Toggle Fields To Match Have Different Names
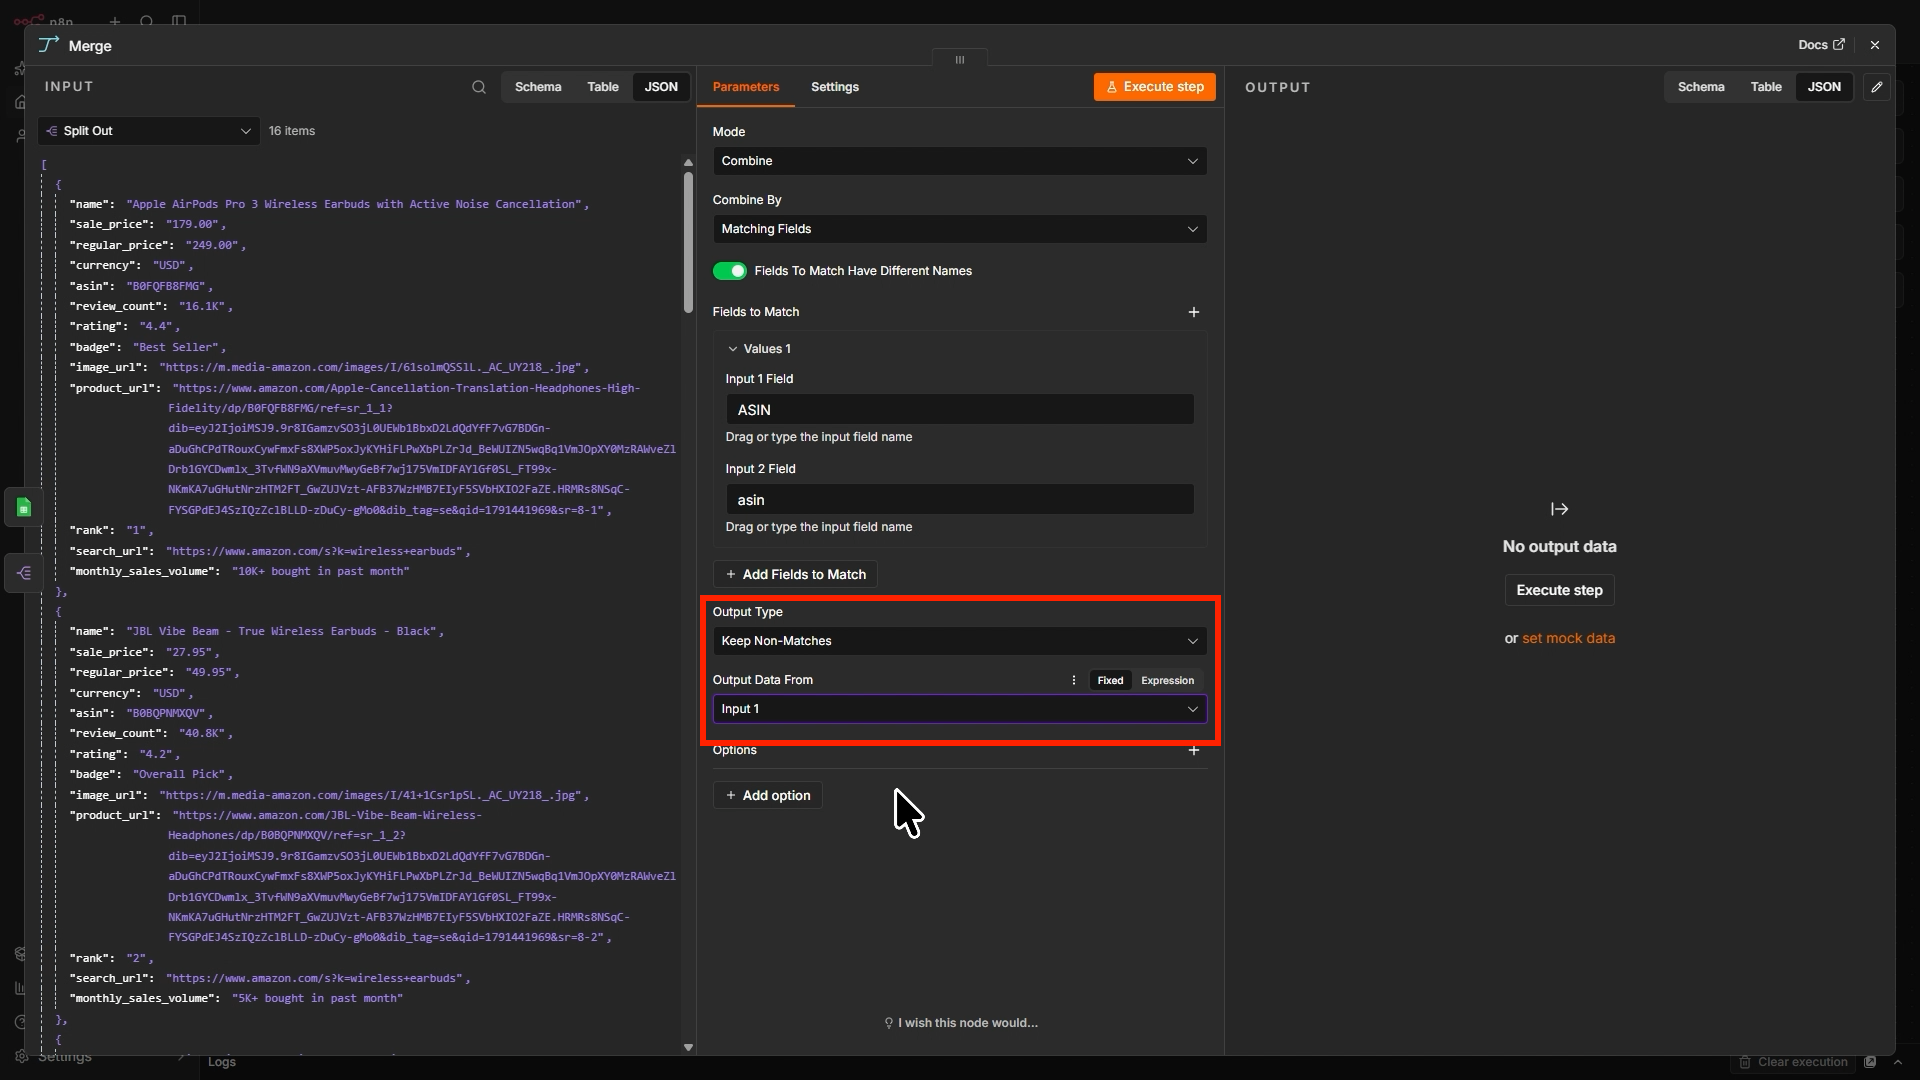 (x=730, y=271)
